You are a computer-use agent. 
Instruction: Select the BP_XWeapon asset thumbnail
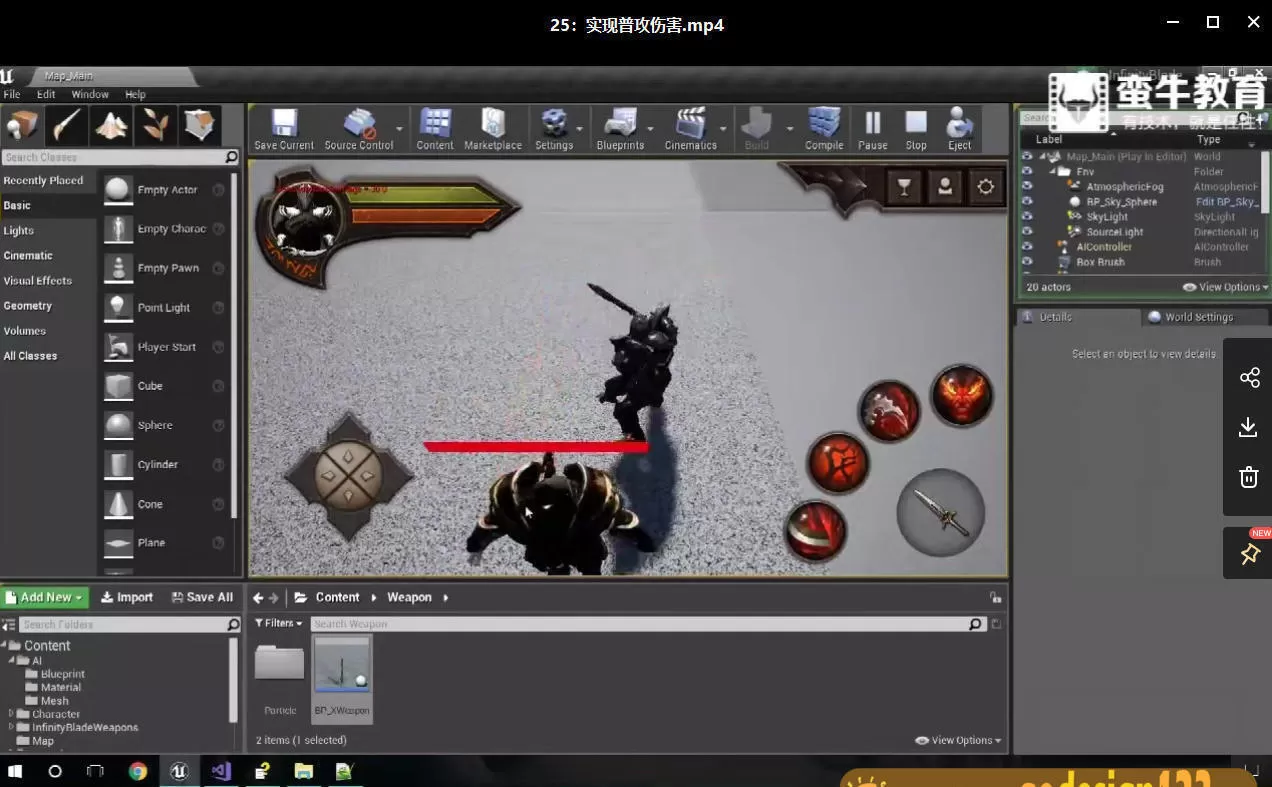coord(342,665)
